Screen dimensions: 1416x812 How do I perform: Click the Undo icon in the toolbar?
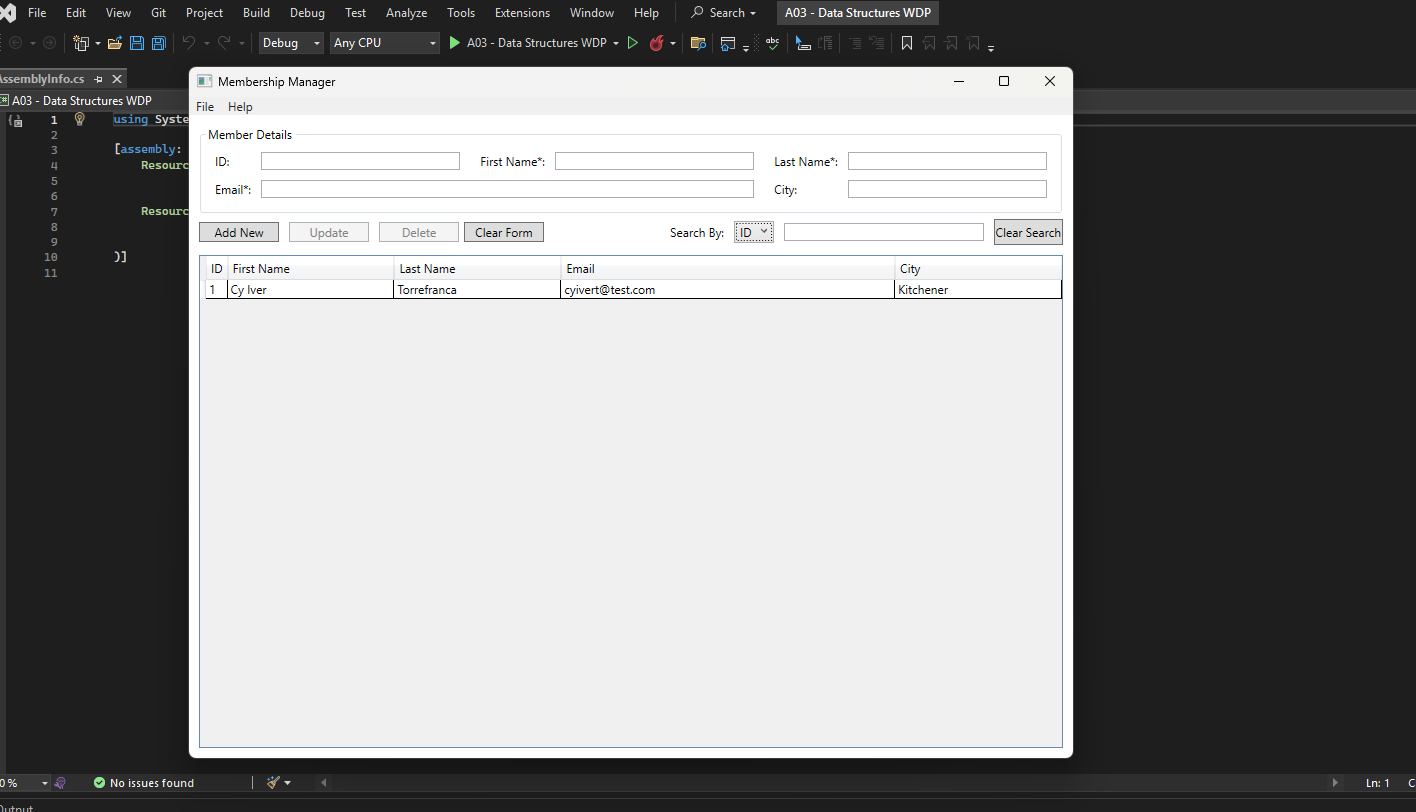(191, 43)
